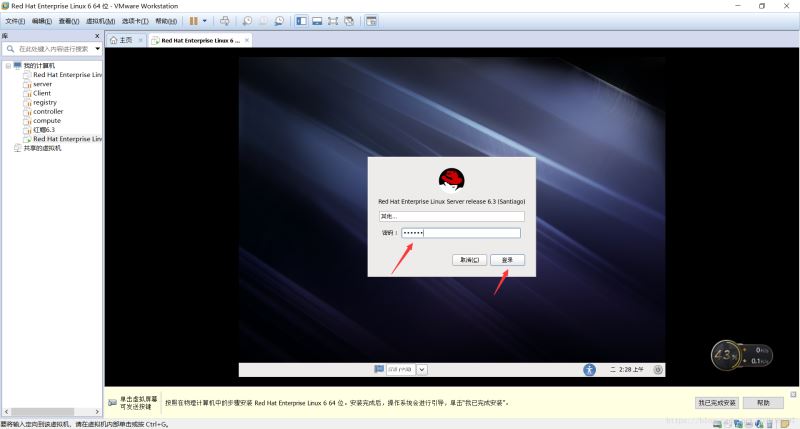Screen dimensions: 800x429
Task: Click the accessibility icon in login panel
Action: (589, 369)
